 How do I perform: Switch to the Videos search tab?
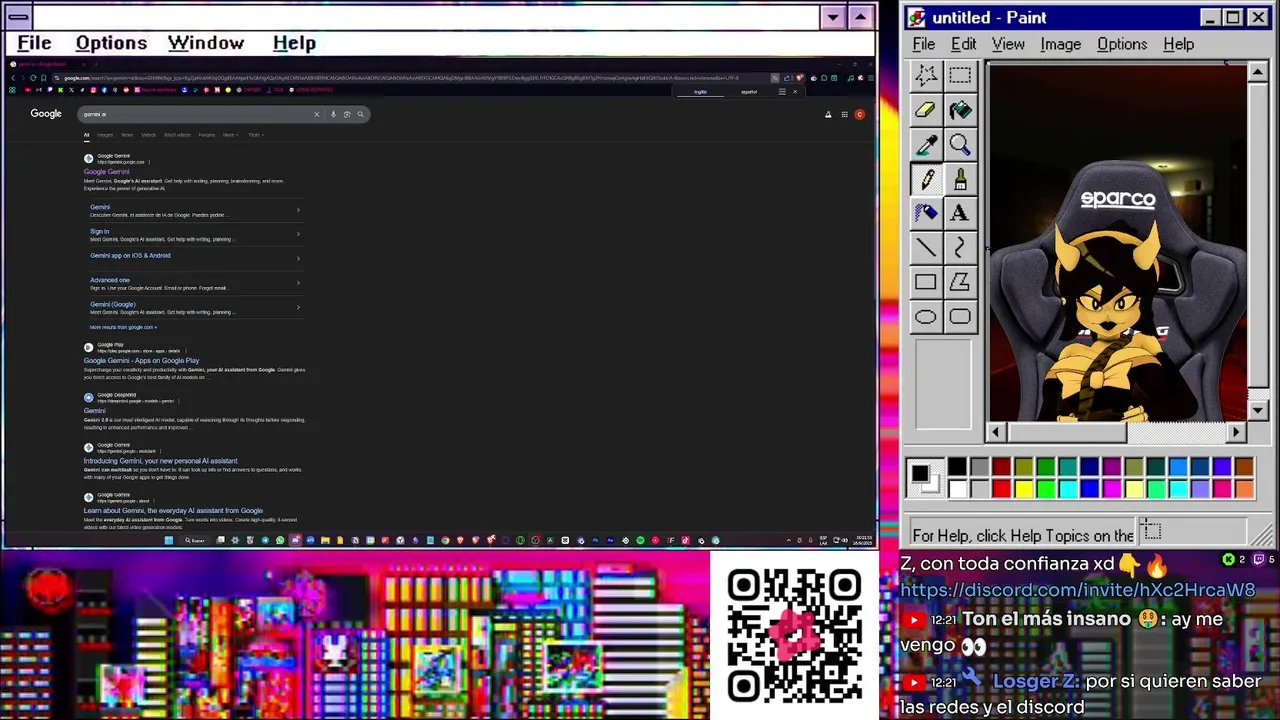coord(148,135)
